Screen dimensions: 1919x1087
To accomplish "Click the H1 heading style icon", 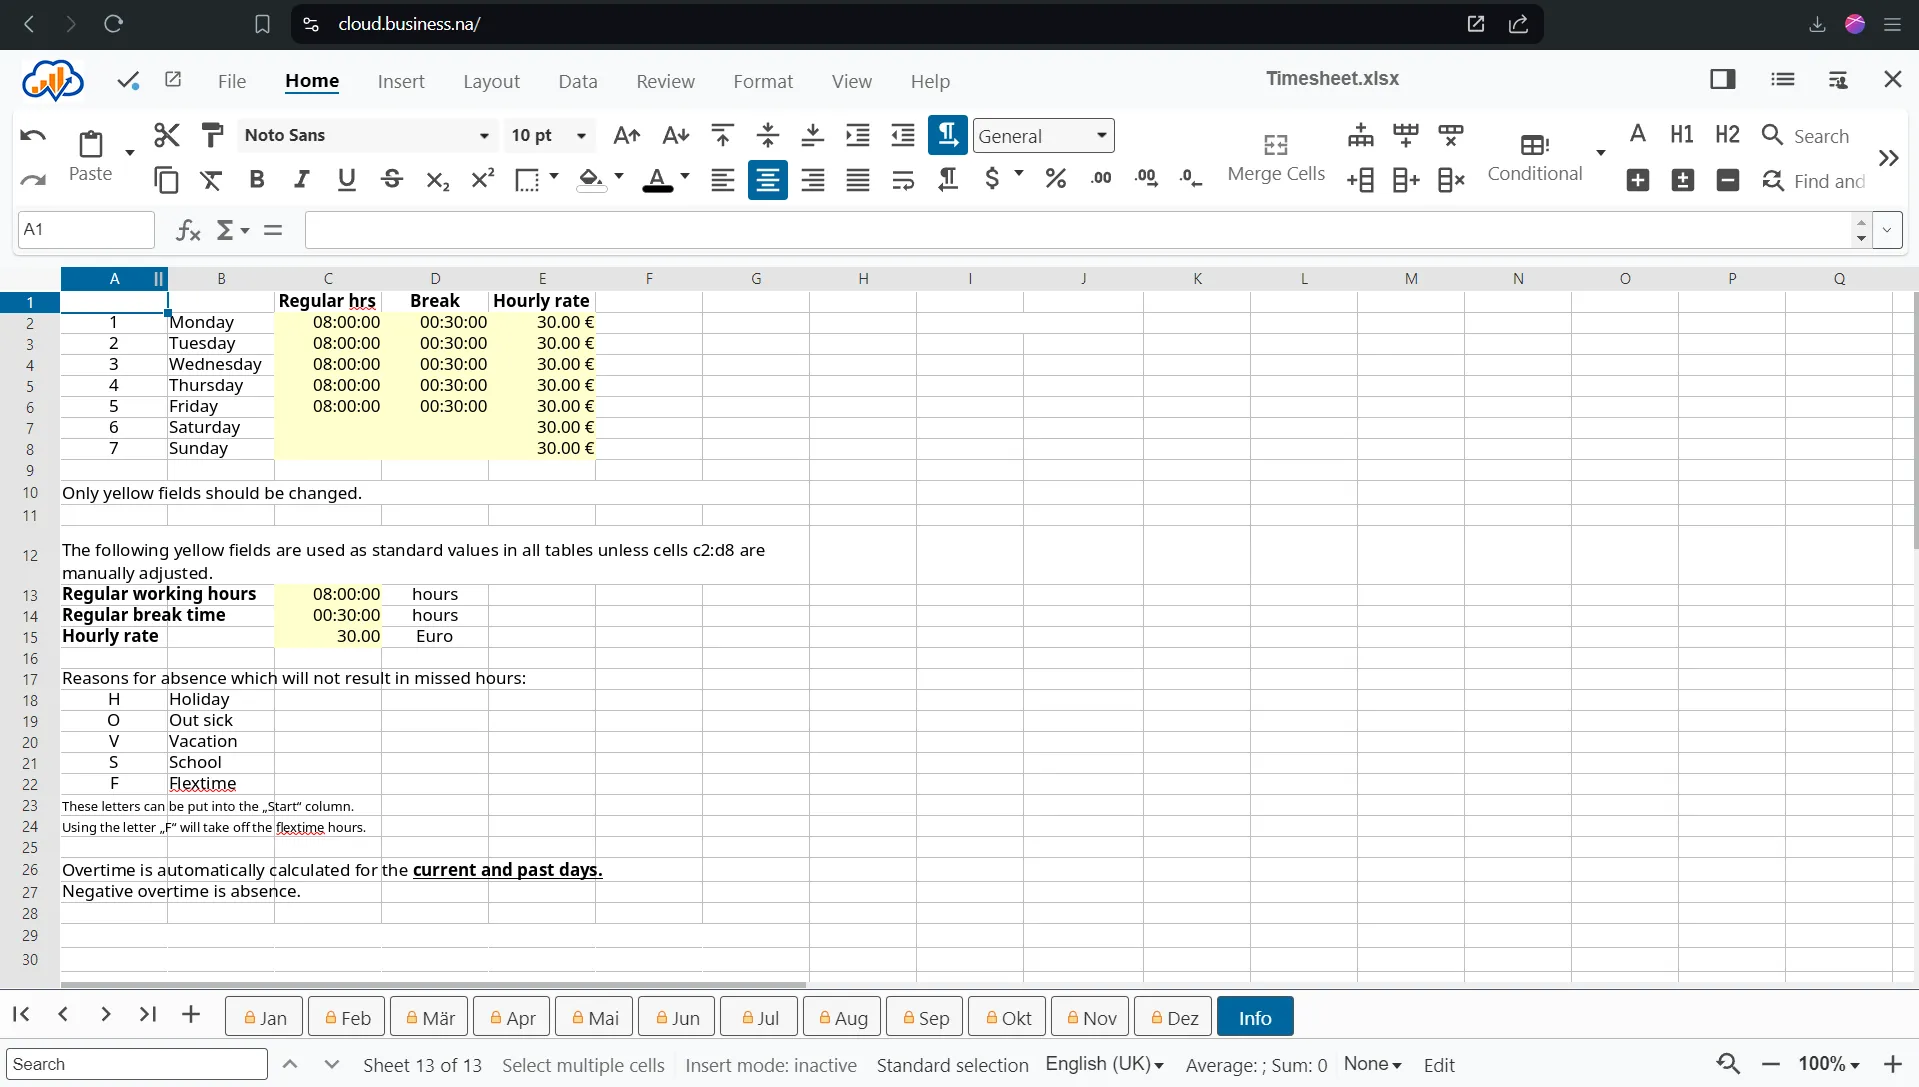I will [x=1682, y=135].
